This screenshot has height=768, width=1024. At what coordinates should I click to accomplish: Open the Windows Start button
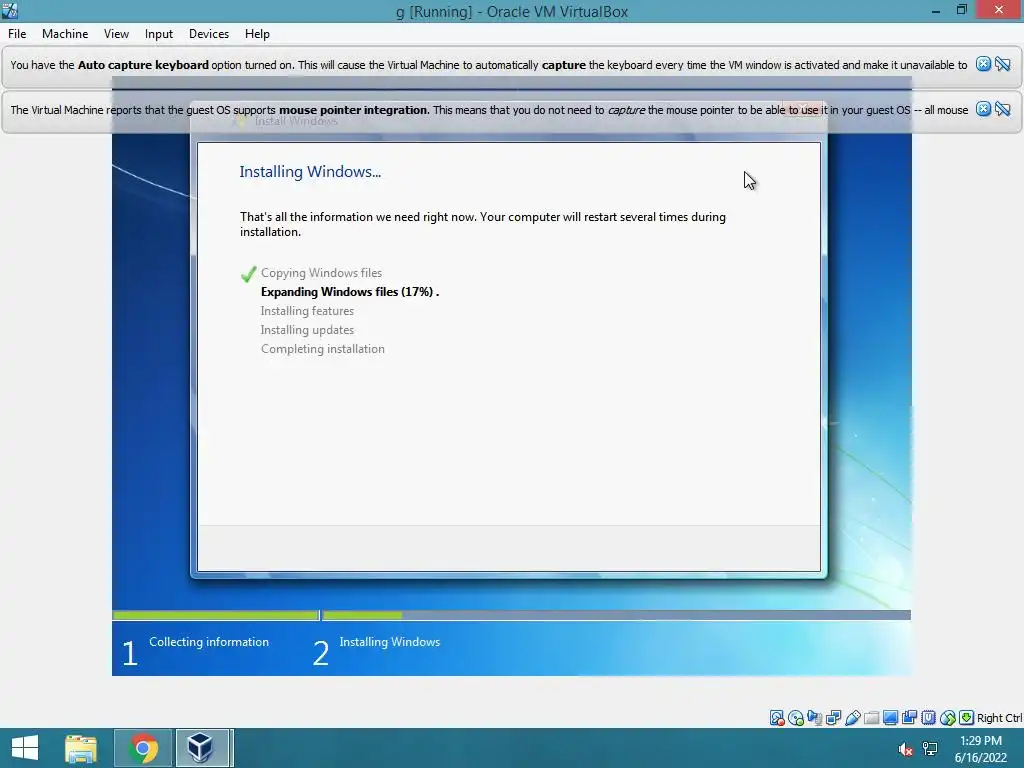tap(25, 748)
